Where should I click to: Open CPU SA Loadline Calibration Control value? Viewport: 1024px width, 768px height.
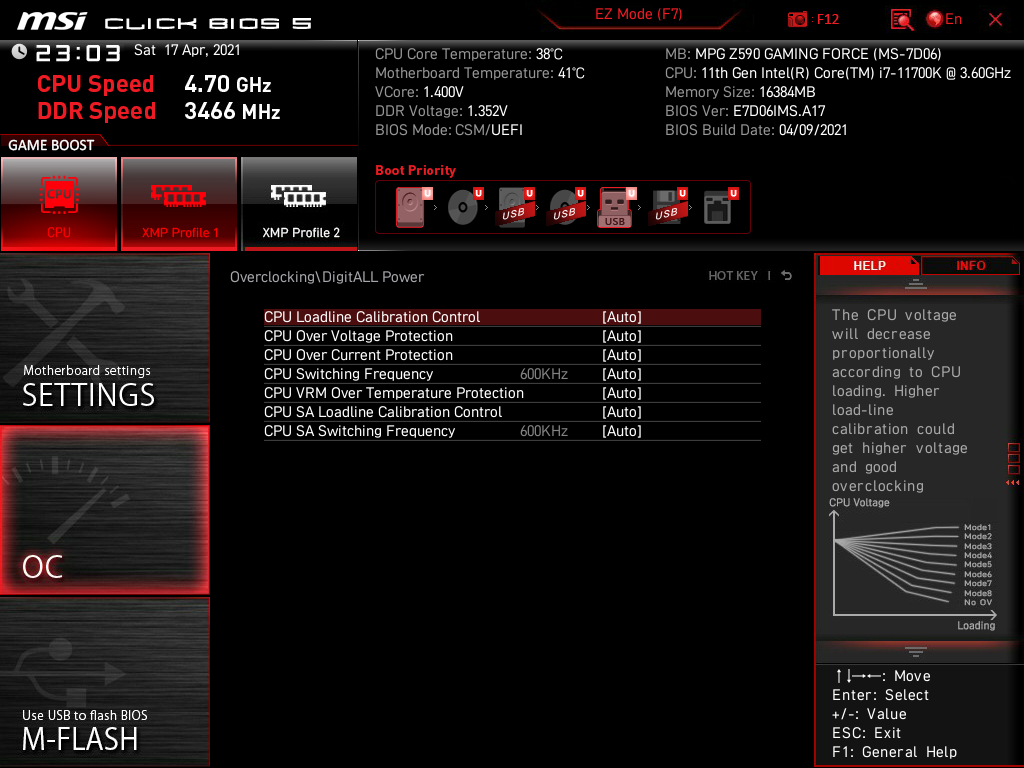[622, 411]
